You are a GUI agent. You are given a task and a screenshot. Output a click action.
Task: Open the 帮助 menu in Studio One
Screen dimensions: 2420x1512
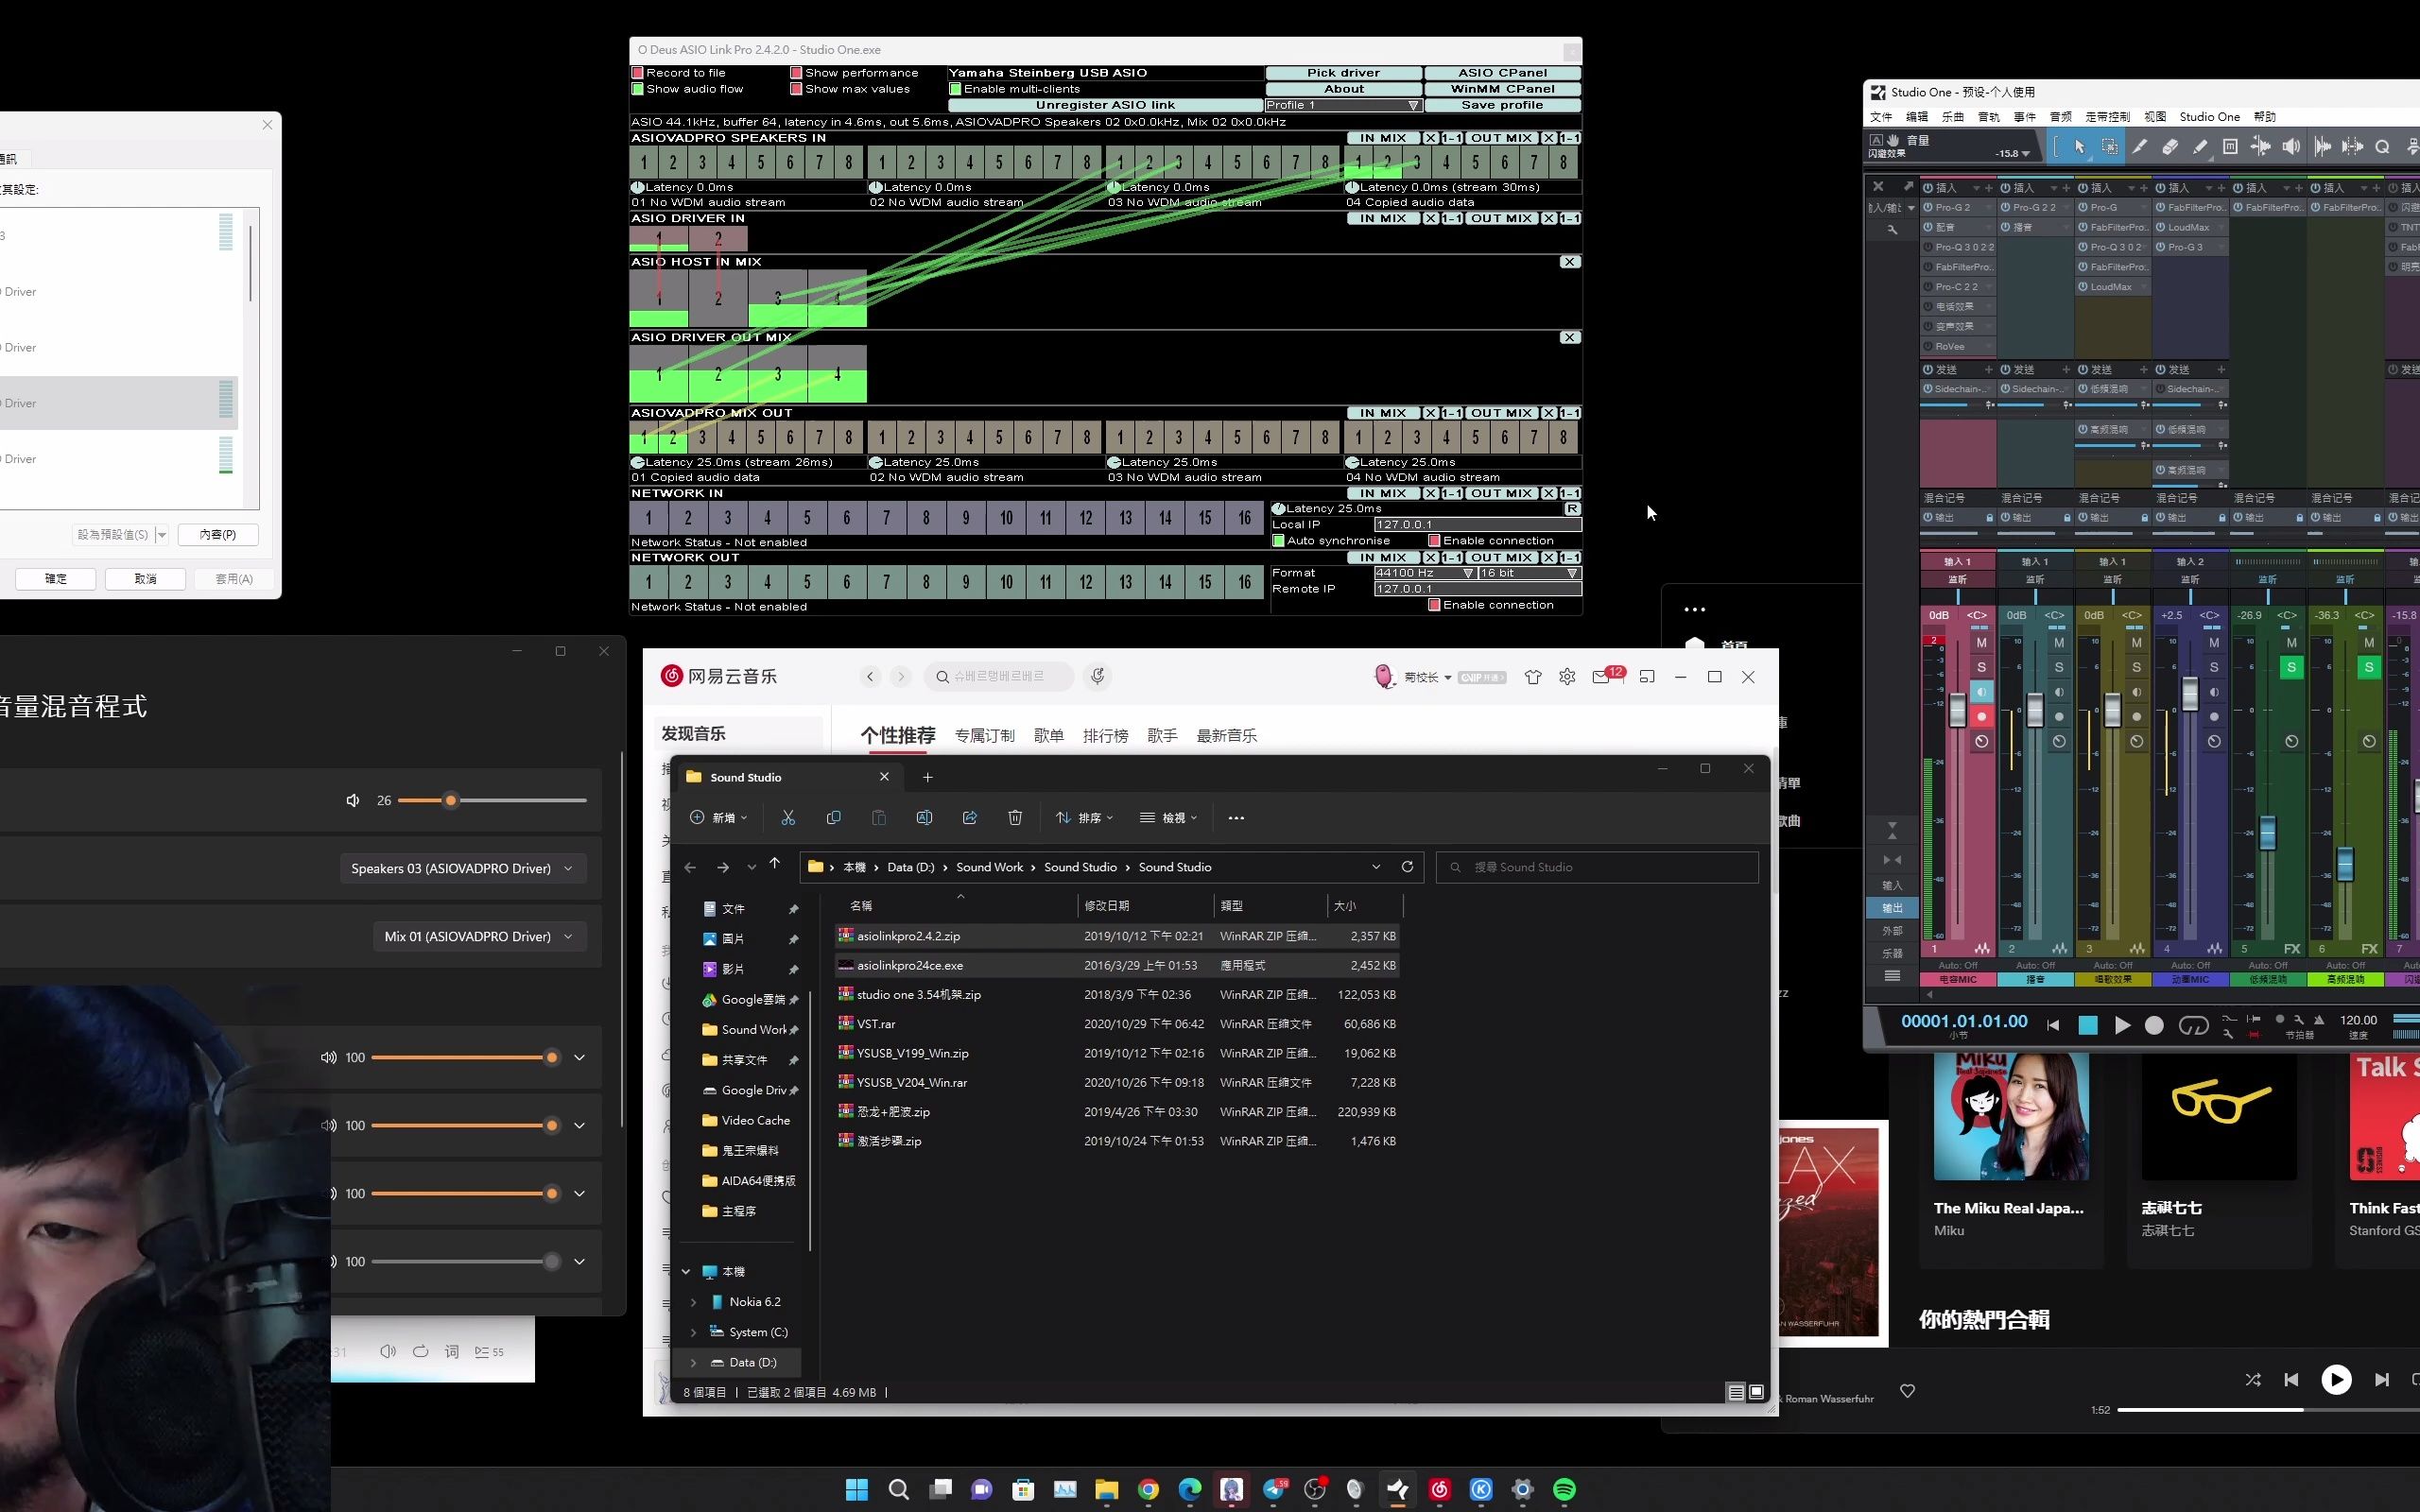coord(2265,117)
